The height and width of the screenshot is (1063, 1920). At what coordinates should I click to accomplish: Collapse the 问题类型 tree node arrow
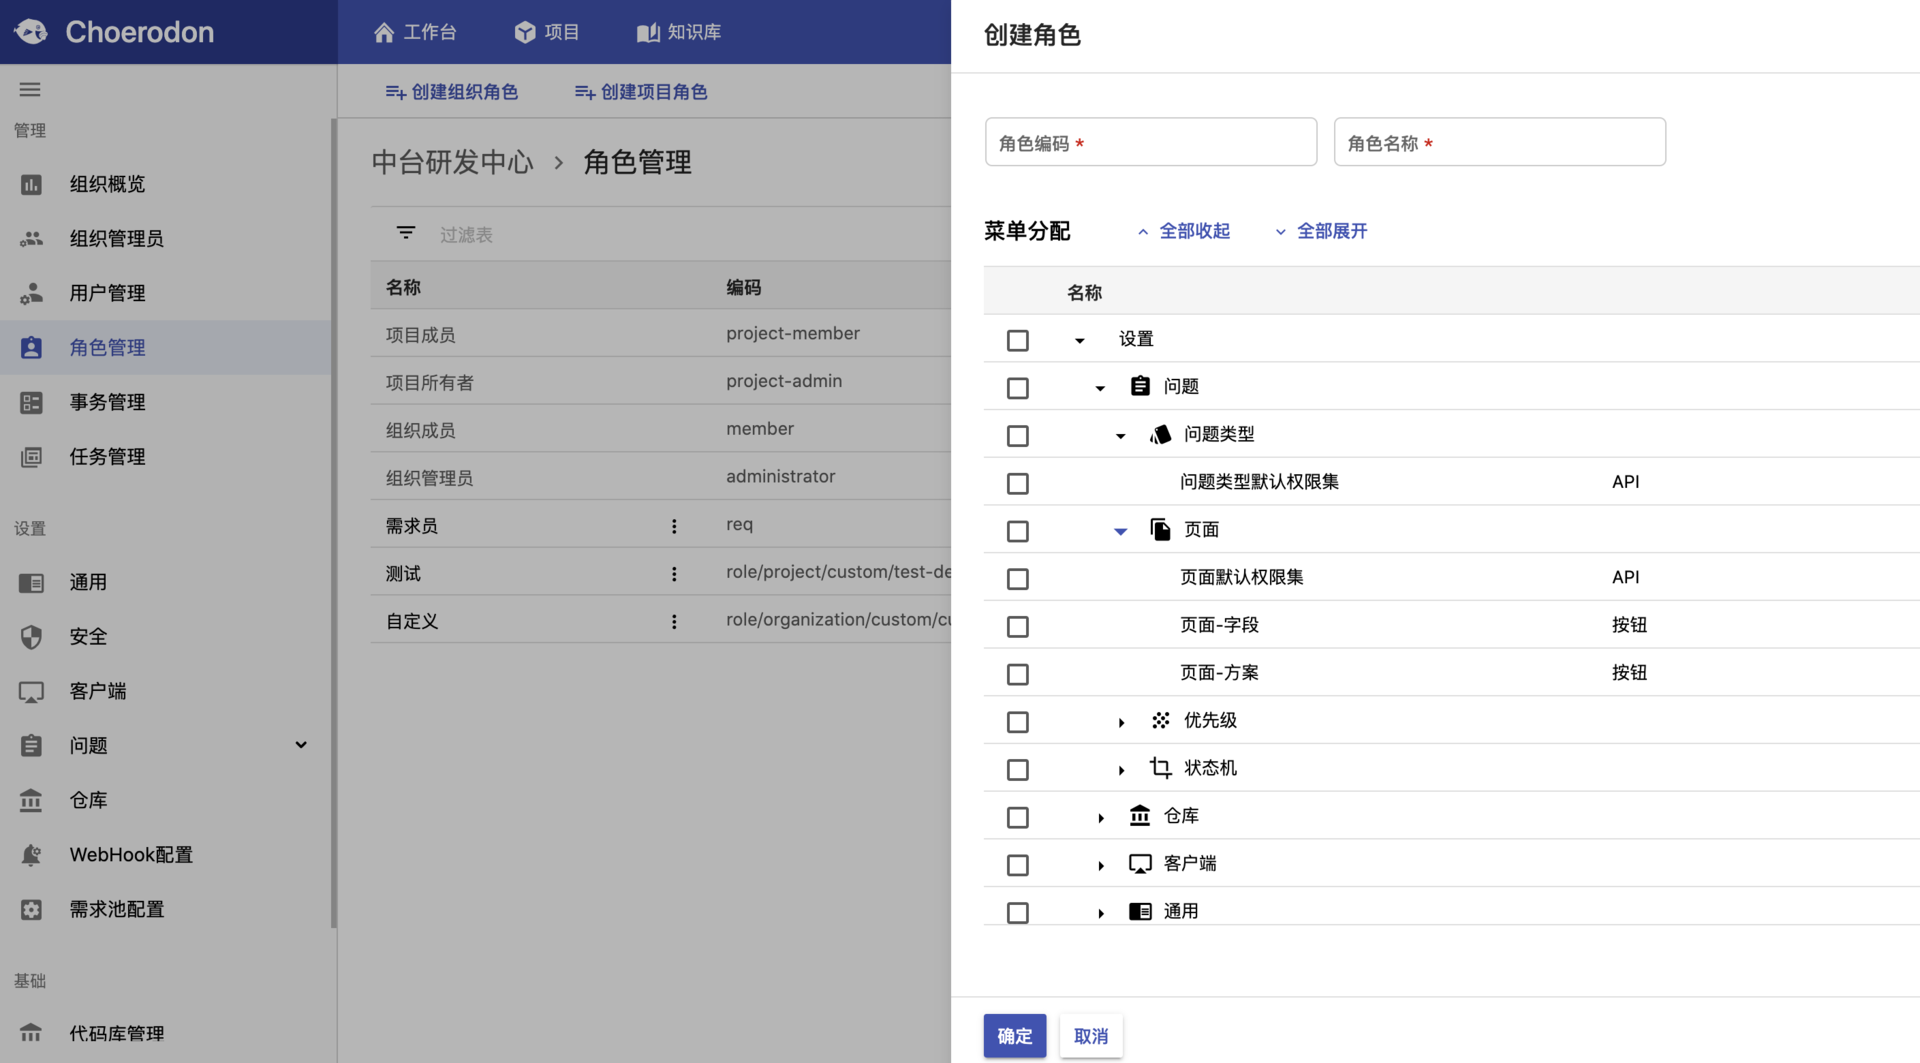pyautogui.click(x=1120, y=436)
